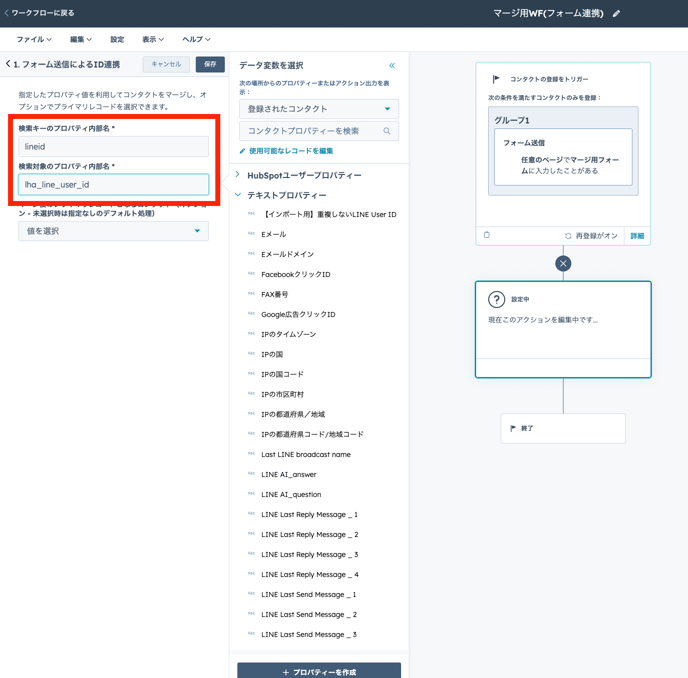Click the flag icon on trigger header
This screenshot has height=678, width=688.
(x=496, y=79)
